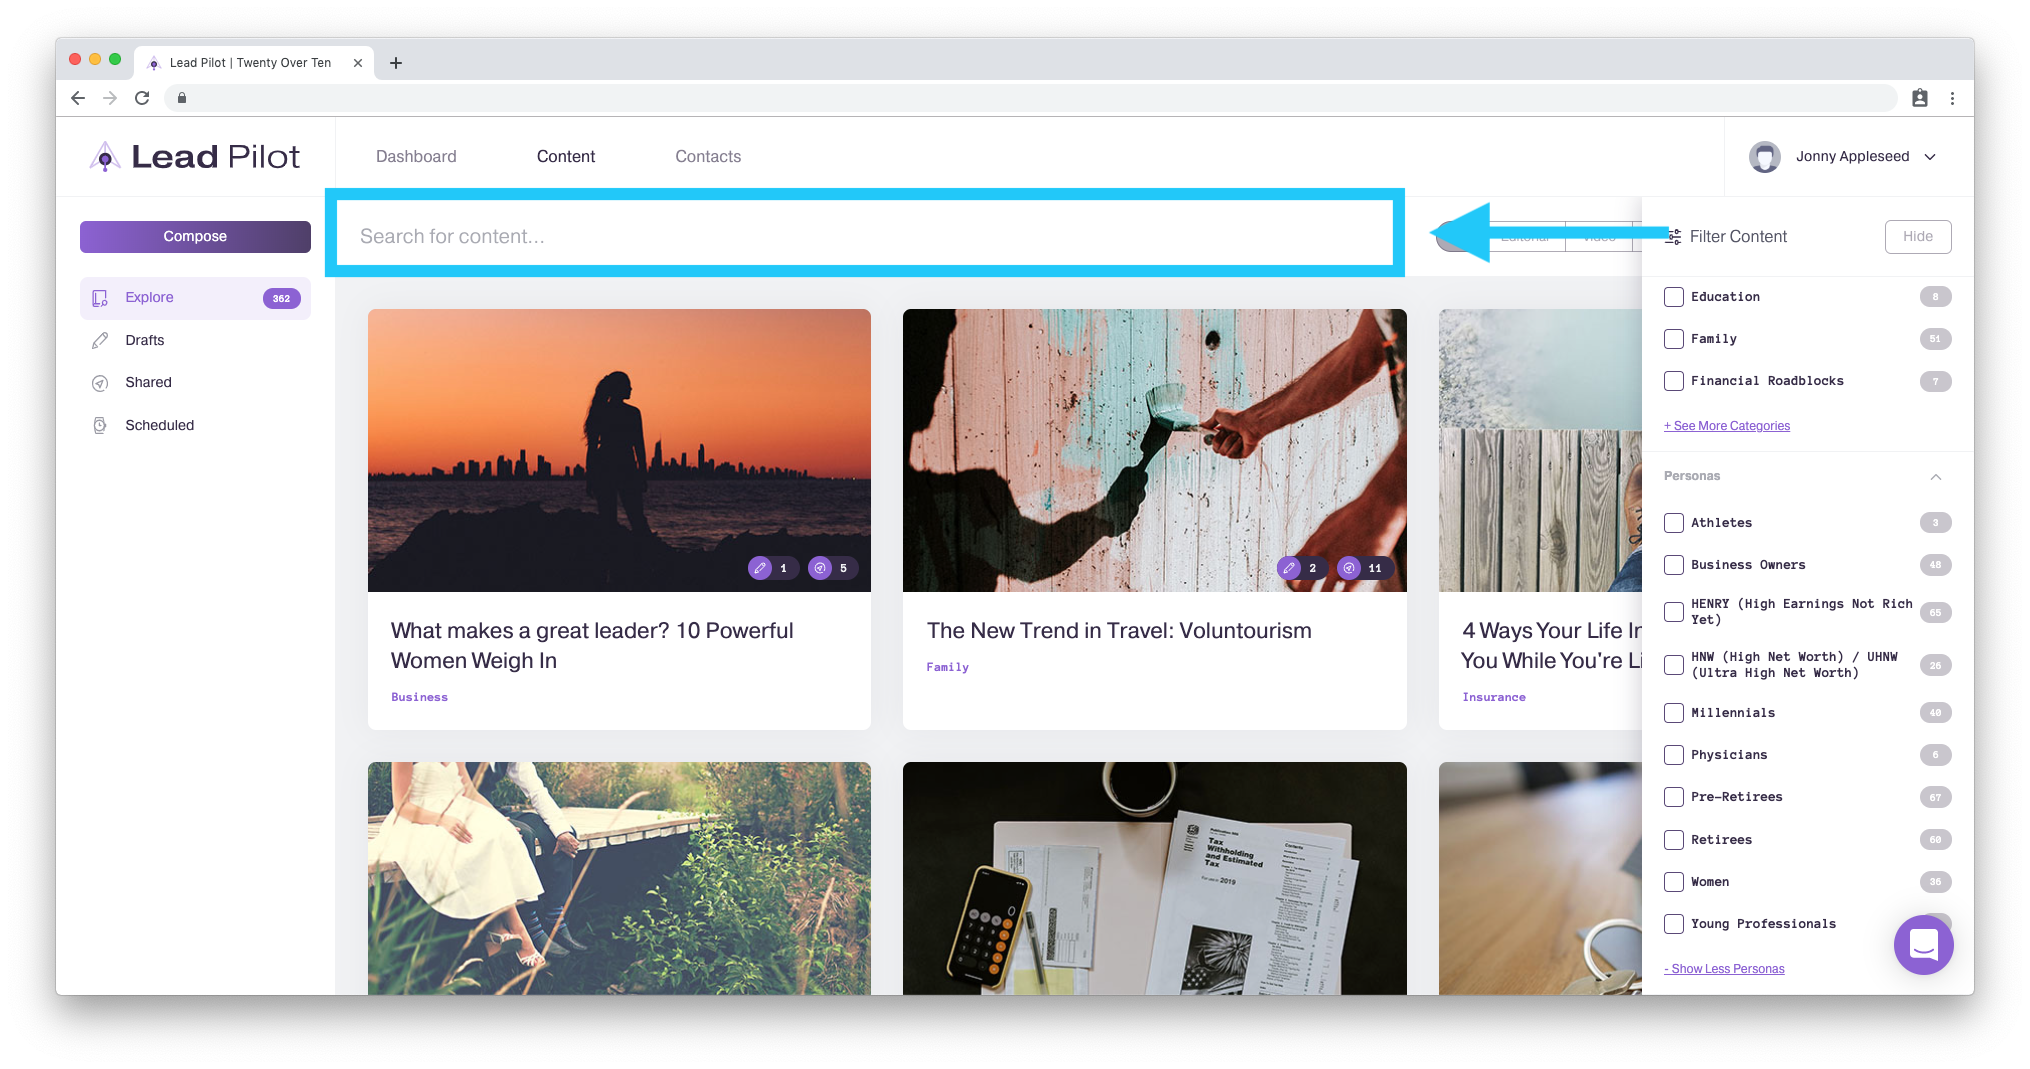Open the Voluntourism article title
The width and height of the screenshot is (2030, 1069).
click(1119, 631)
